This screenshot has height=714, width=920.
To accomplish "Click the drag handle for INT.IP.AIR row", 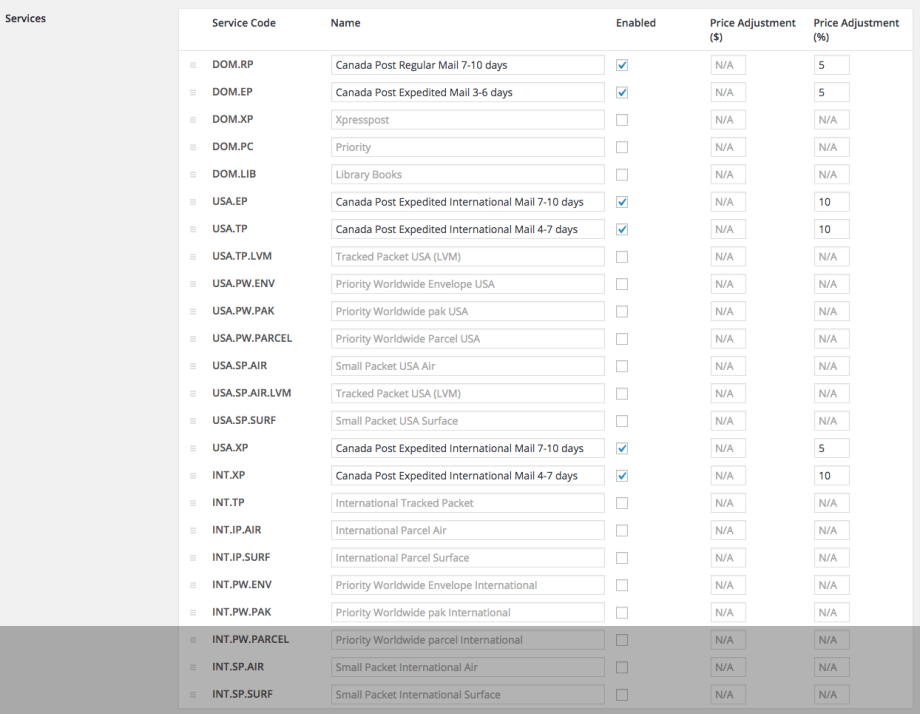I will tap(193, 530).
